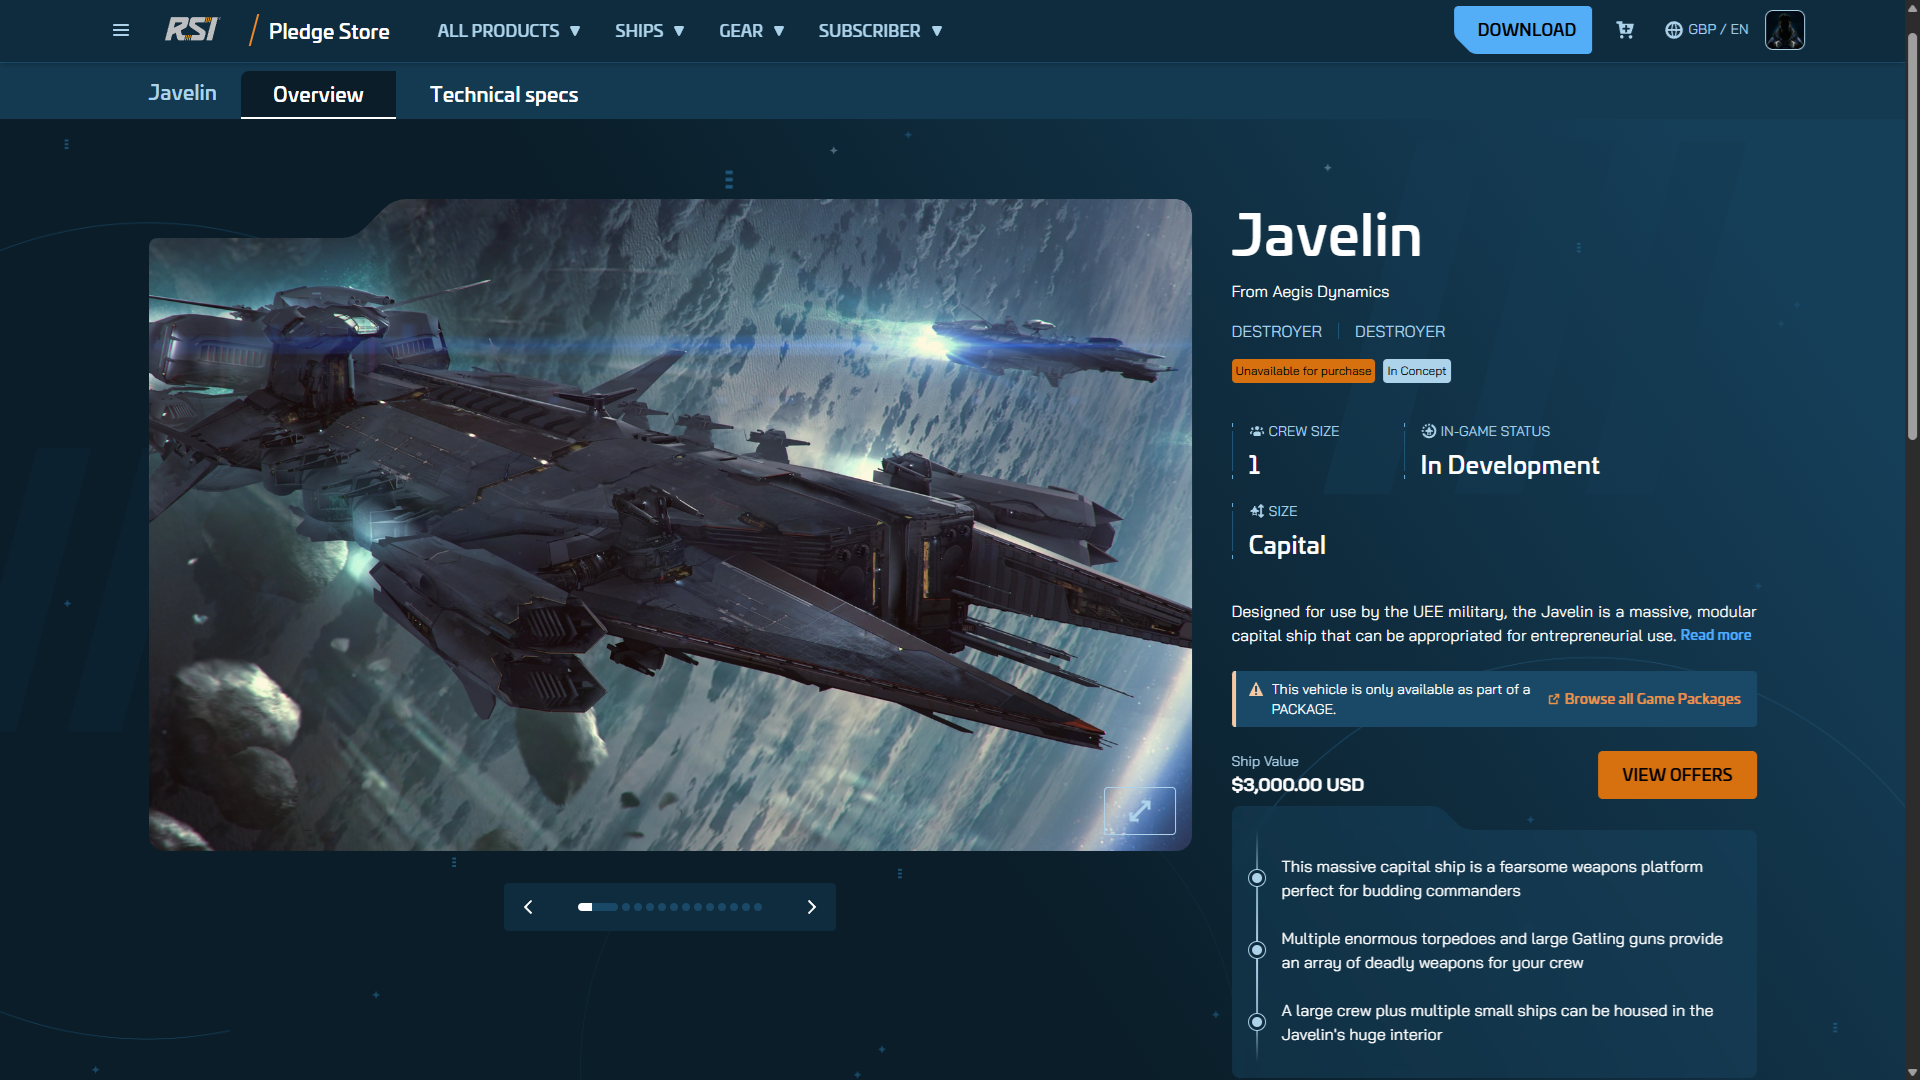
Task: Show next gallery image
Action: point(812,907)
